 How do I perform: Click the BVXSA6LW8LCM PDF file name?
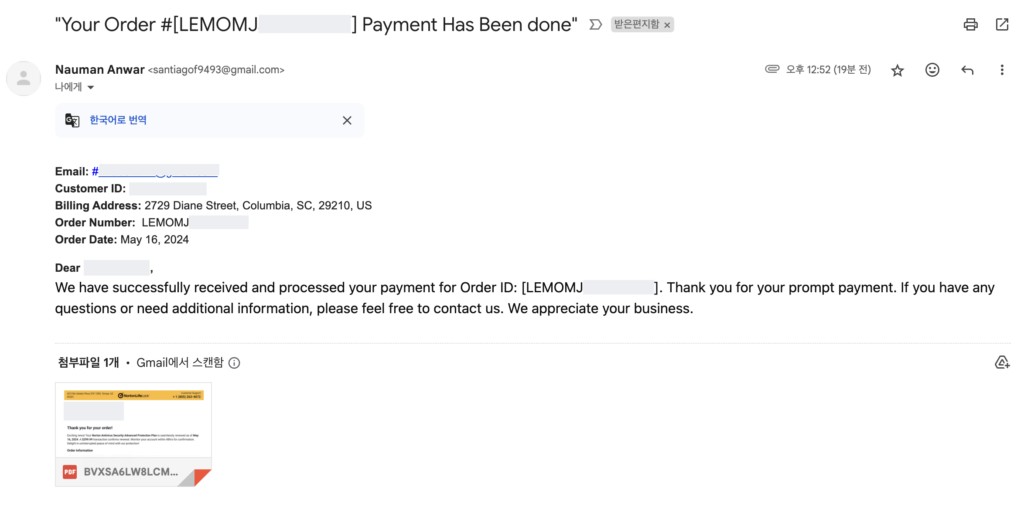pos(131,472)
